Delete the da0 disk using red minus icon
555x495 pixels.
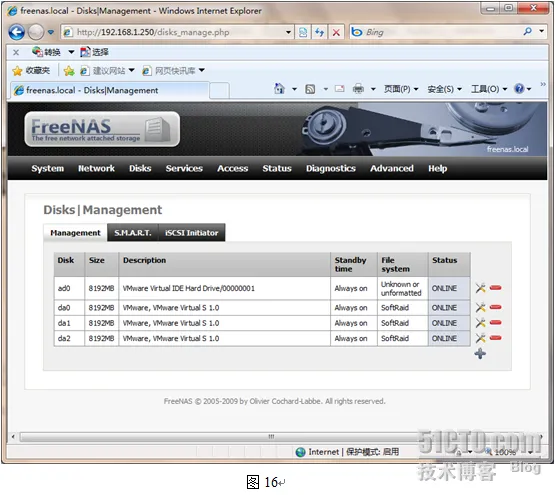point(496,307)
